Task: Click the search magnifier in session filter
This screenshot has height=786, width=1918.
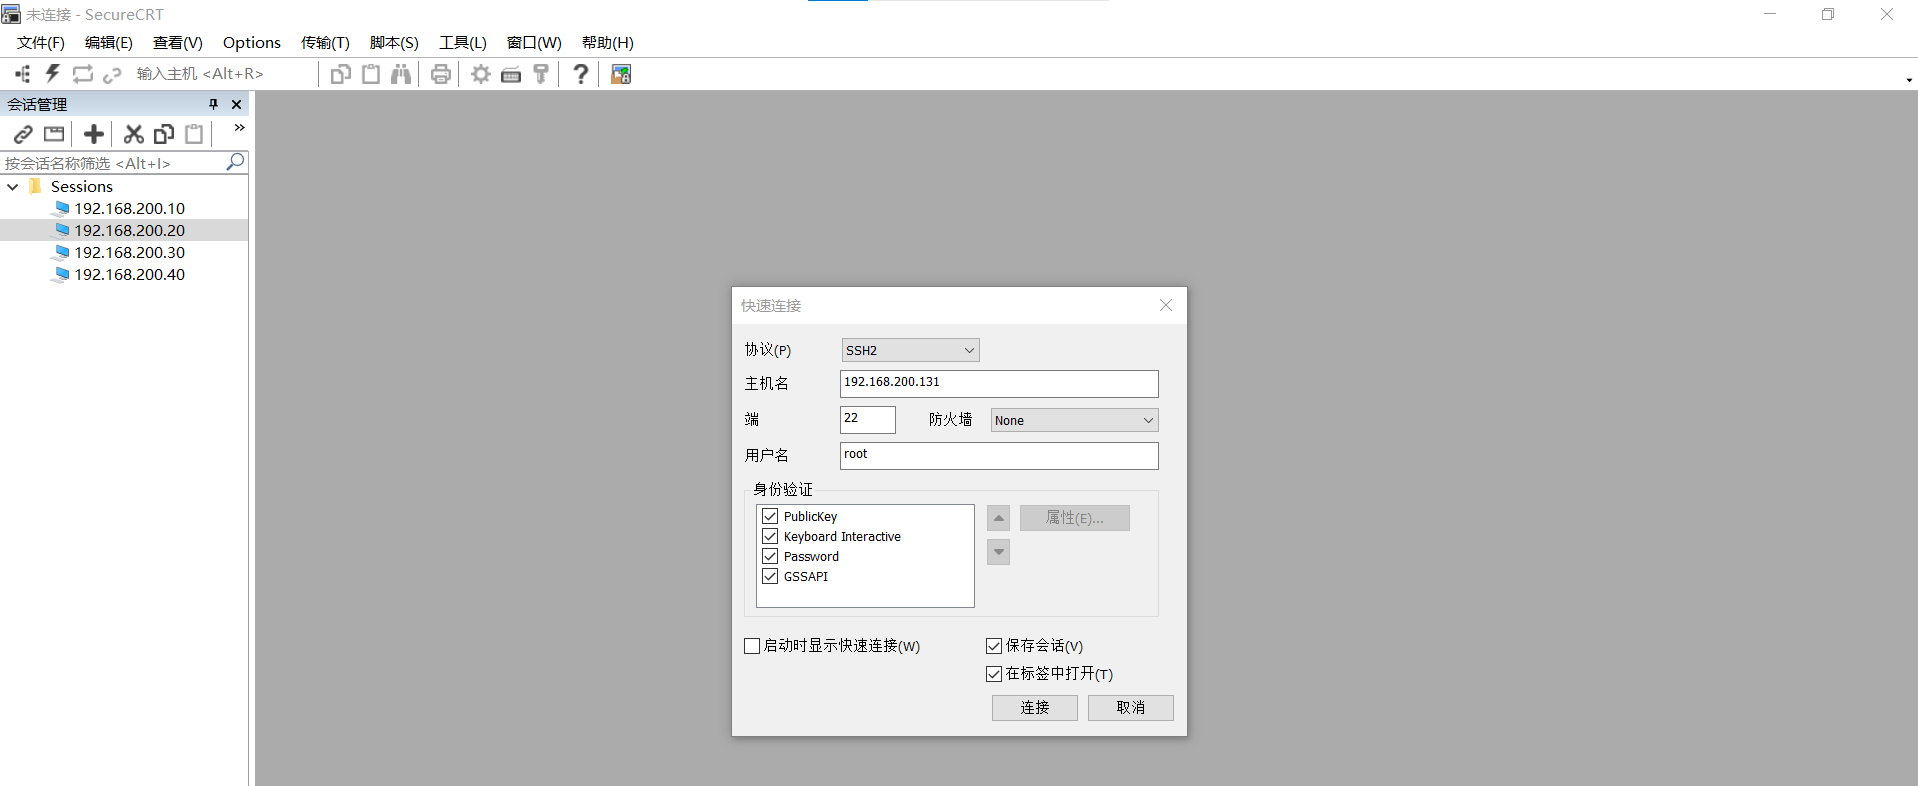Action: (x=235, y=162)
